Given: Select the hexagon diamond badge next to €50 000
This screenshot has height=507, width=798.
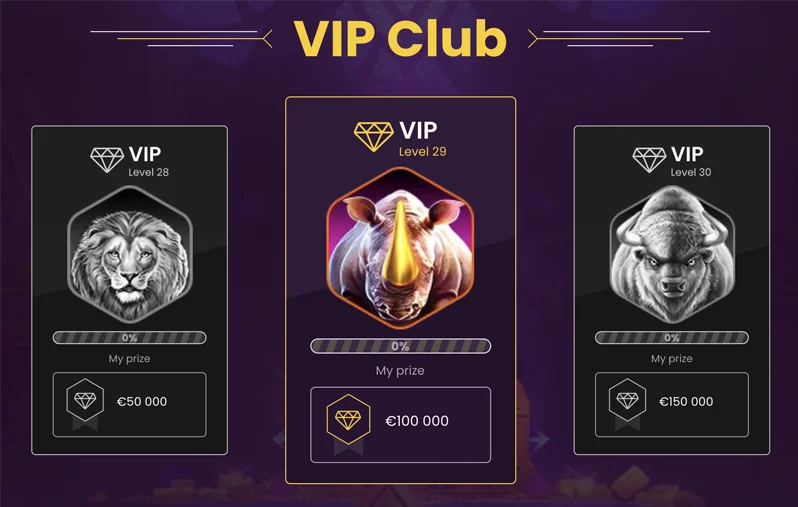Looking at the screenshot, I should 85,401.
